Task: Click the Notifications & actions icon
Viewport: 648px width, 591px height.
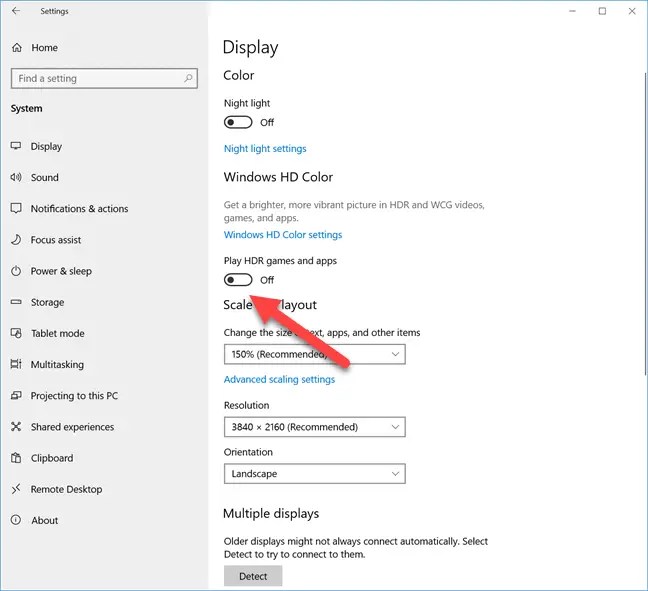Action: pos(16,208)
